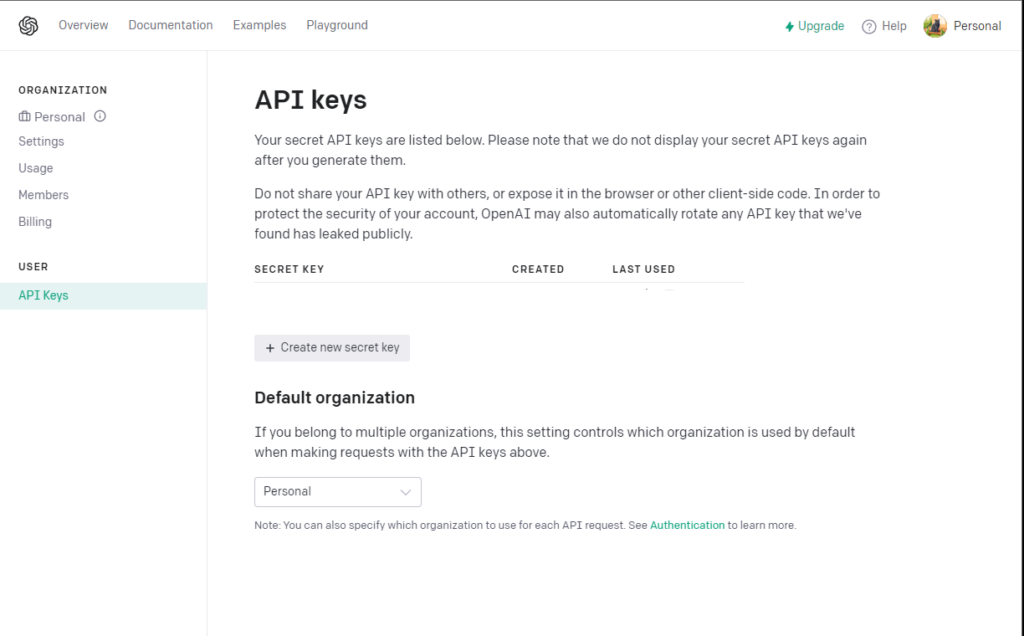Viewport: 1024px width, 636px height.
Task: Open the Usage section
Action: click(x=36, y=168)
